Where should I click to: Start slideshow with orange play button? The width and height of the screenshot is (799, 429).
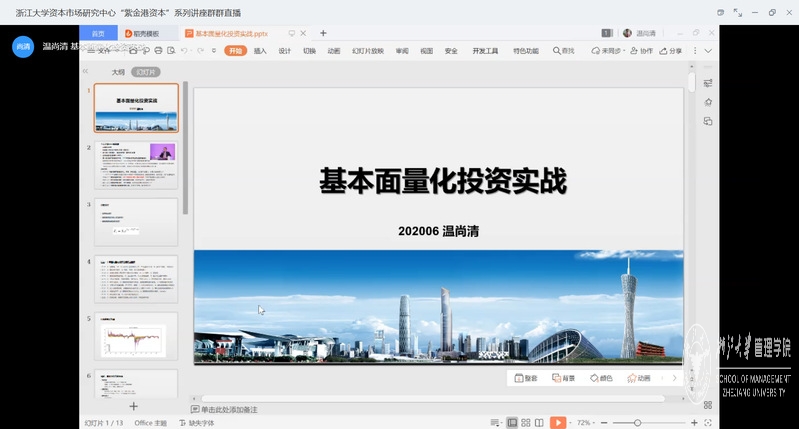tap(558, 423)
